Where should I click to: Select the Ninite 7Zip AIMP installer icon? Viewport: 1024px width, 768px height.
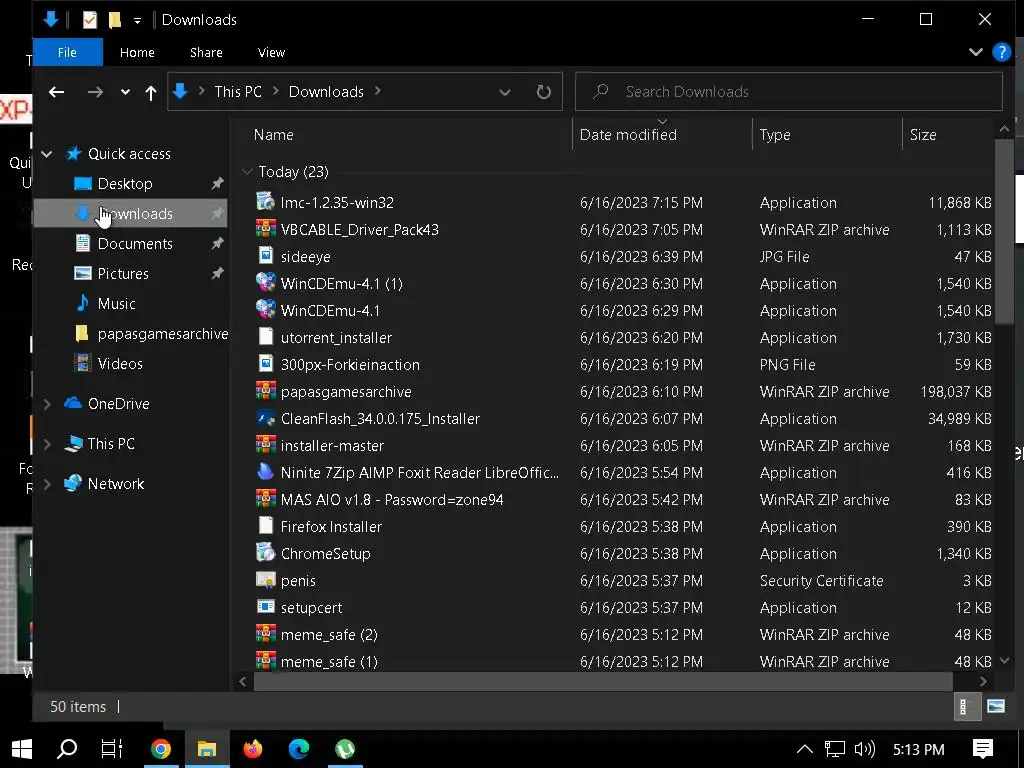pyautogui.click(x=265, y=472)
